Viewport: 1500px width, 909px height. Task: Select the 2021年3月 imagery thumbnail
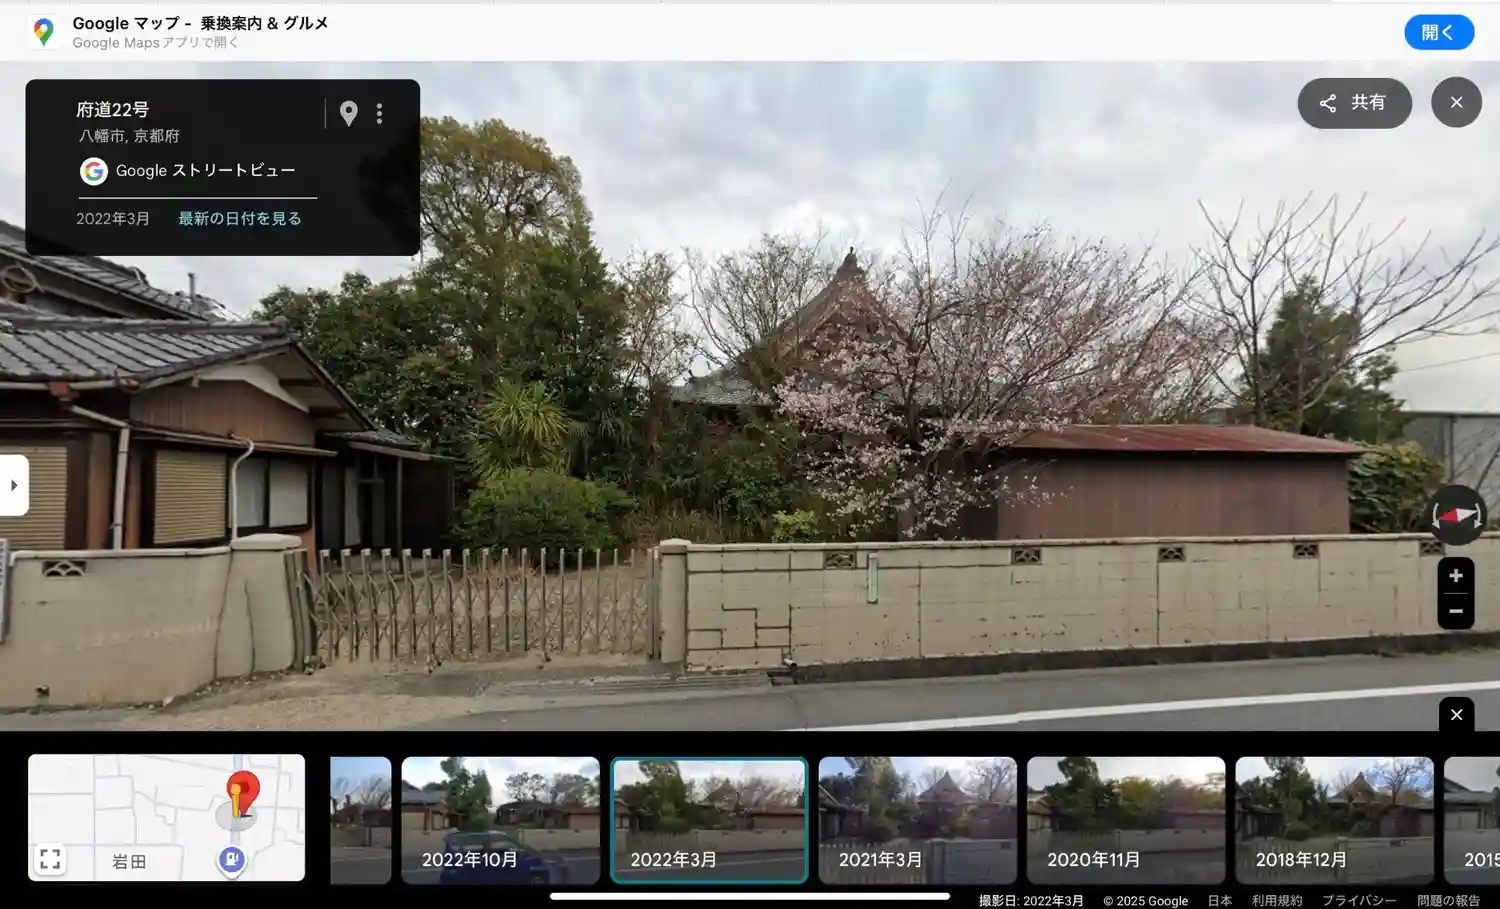(x=917, y=820)
